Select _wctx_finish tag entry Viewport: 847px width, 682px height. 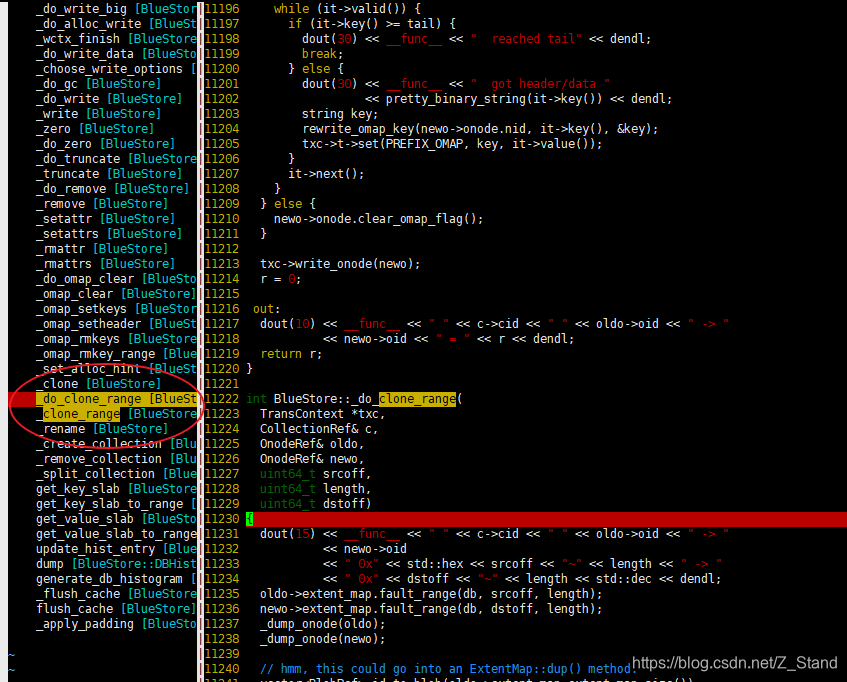[116, 39]
